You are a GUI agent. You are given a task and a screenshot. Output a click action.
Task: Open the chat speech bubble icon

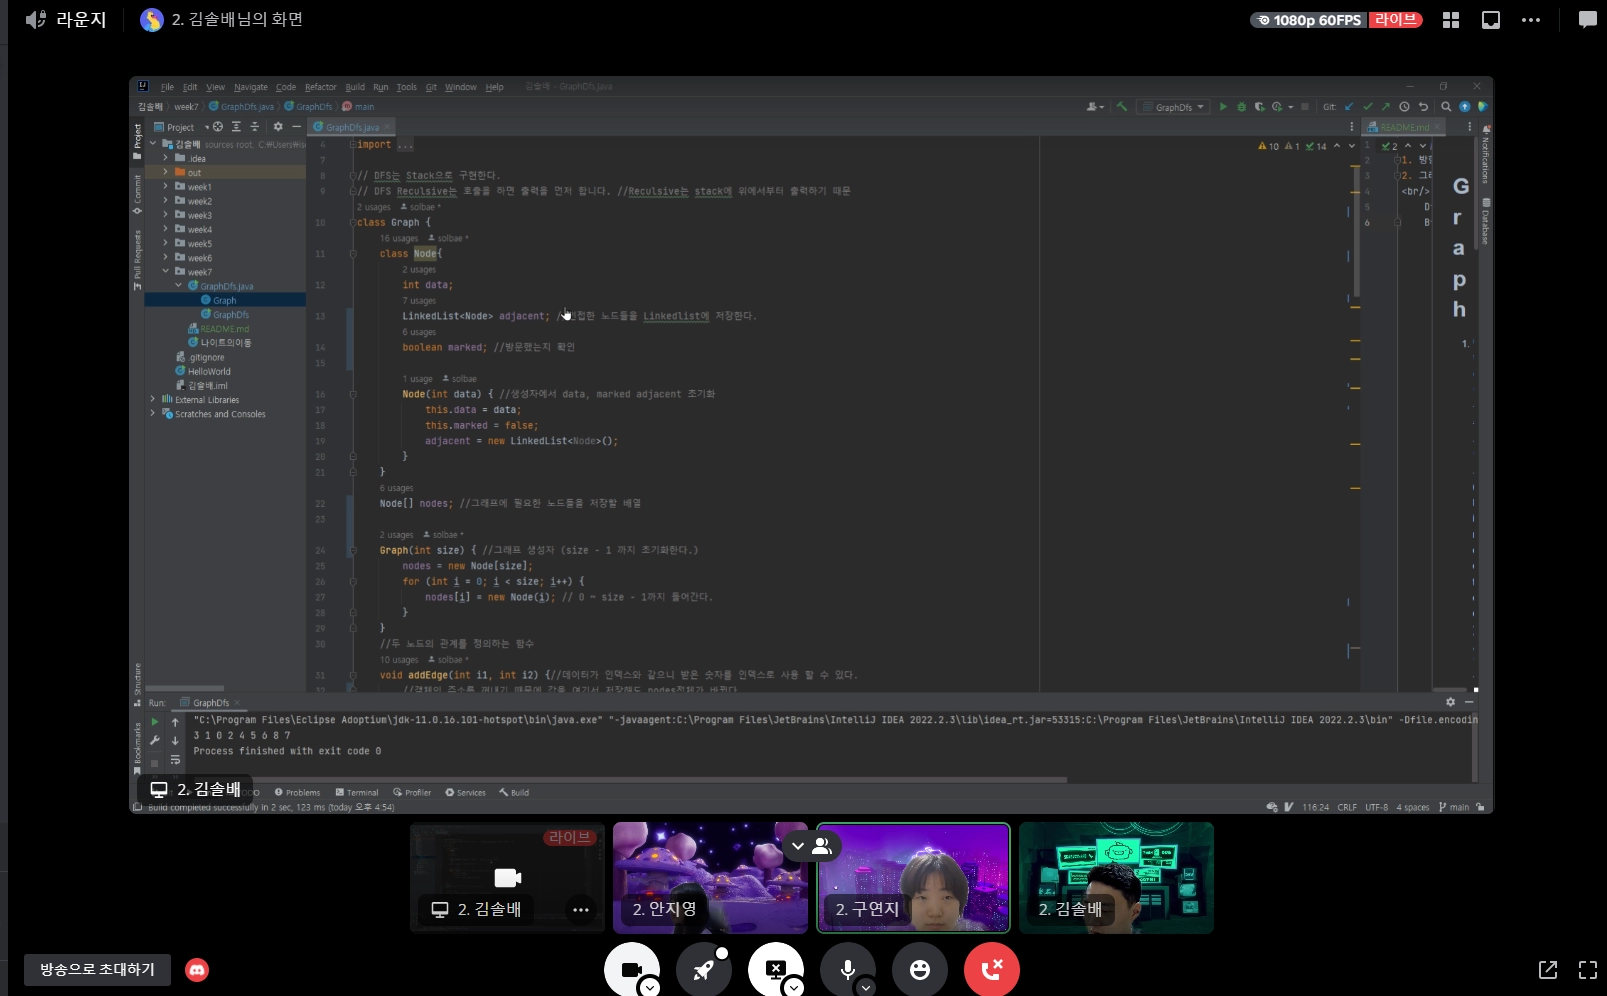(1587, 20)
